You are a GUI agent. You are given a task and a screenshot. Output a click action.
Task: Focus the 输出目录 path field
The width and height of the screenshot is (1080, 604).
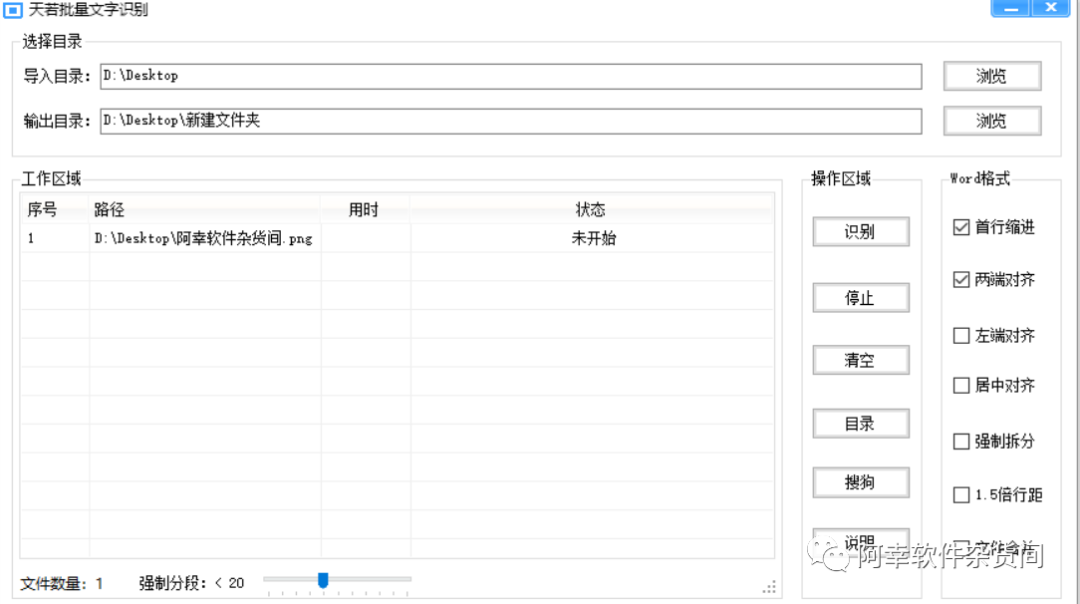tap(510, 121)
